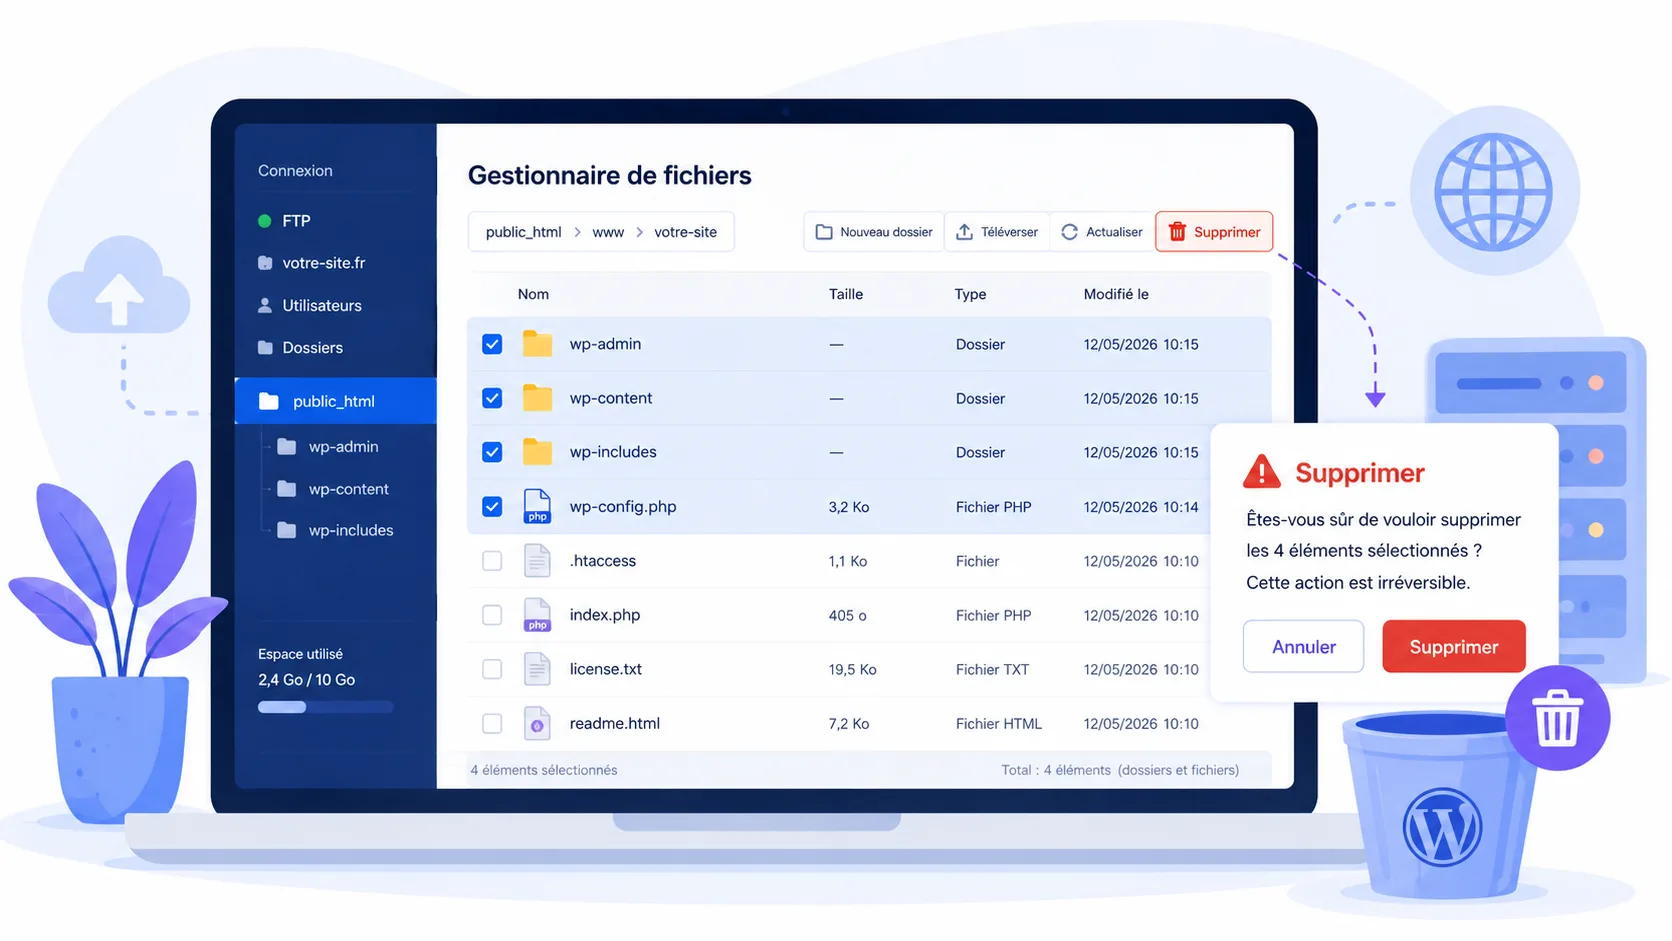This screenshot has height=941, width=1672.
Task: Open Dossiers in the sidebar
Action: pos(312,348)
